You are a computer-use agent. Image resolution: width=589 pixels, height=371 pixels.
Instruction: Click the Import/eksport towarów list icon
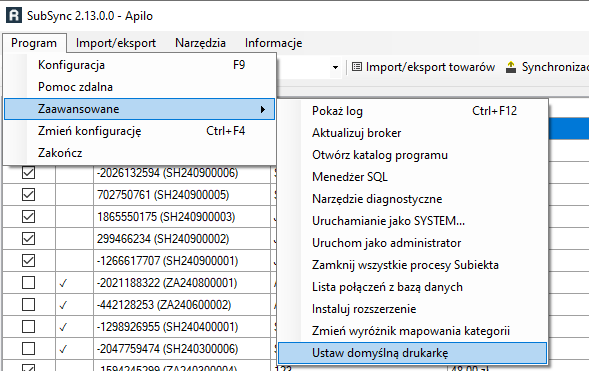(356, 67)
